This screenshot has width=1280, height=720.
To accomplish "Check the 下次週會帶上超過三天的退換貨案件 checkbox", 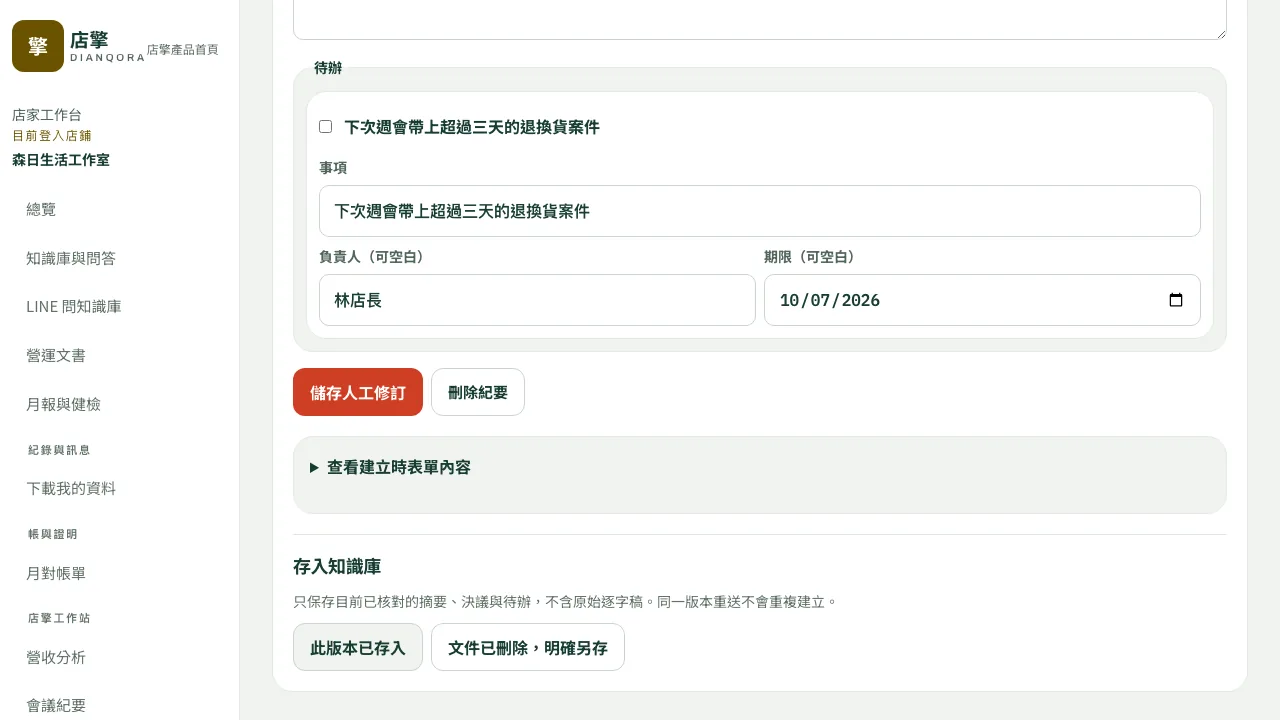I will (x=325, y=127).
